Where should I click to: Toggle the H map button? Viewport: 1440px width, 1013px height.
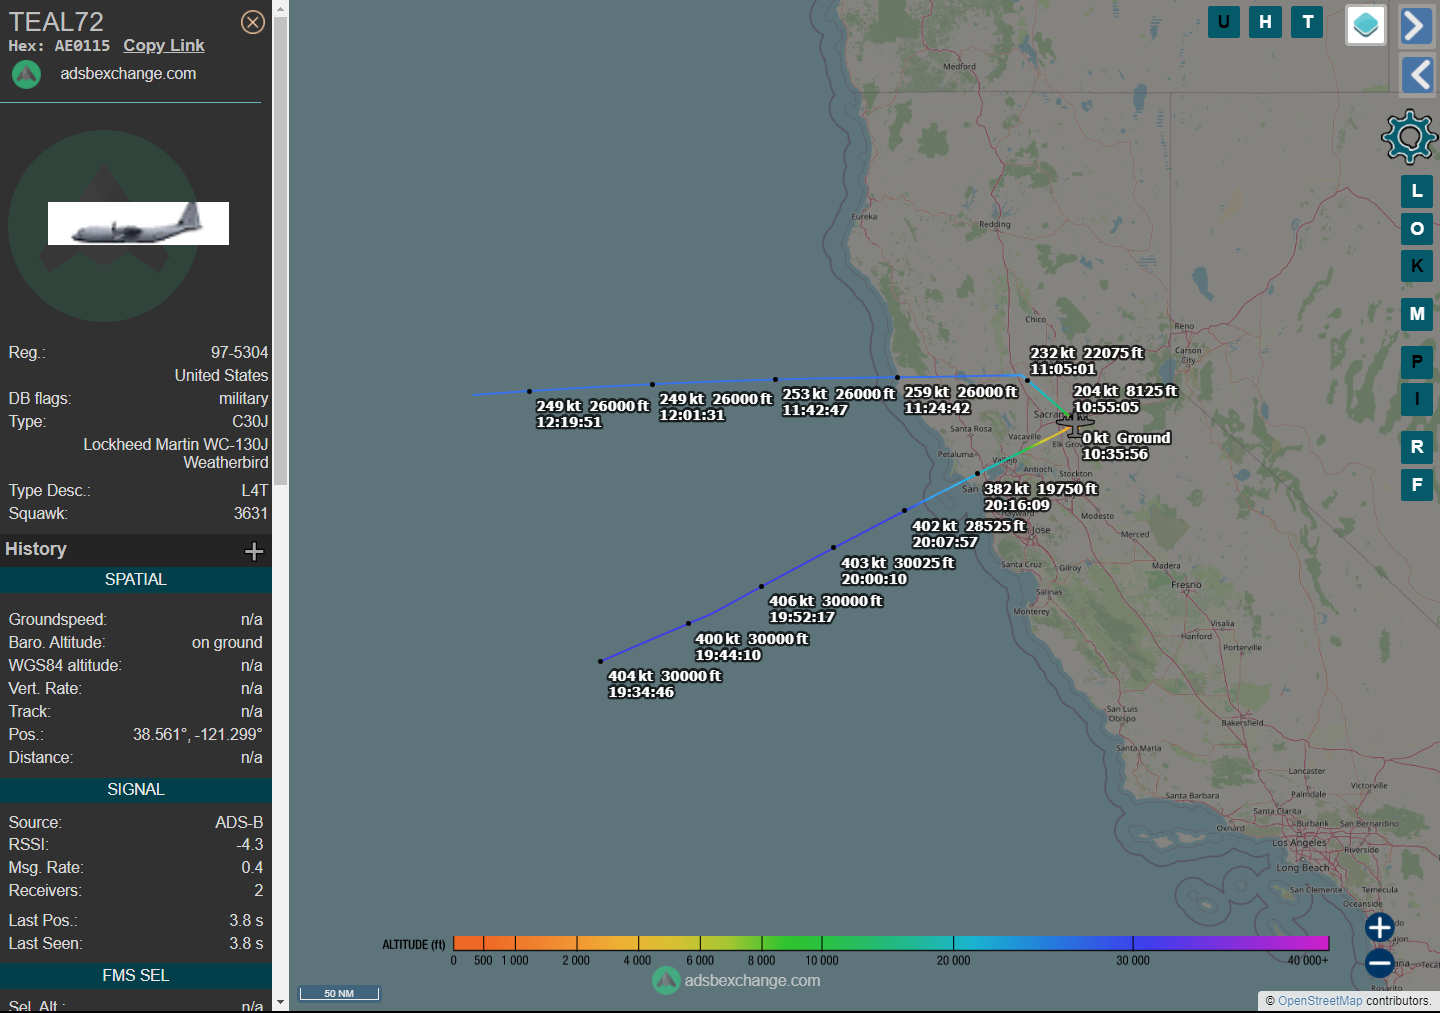pos(1266,22)
